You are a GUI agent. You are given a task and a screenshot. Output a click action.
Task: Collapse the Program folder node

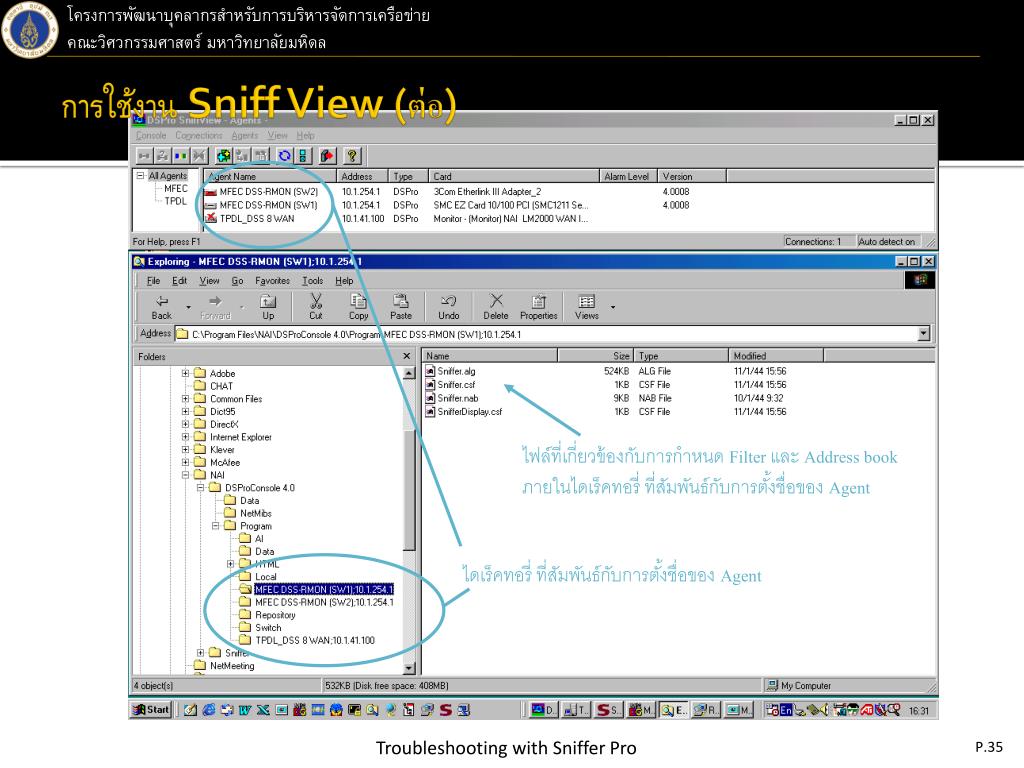(216, 526)
